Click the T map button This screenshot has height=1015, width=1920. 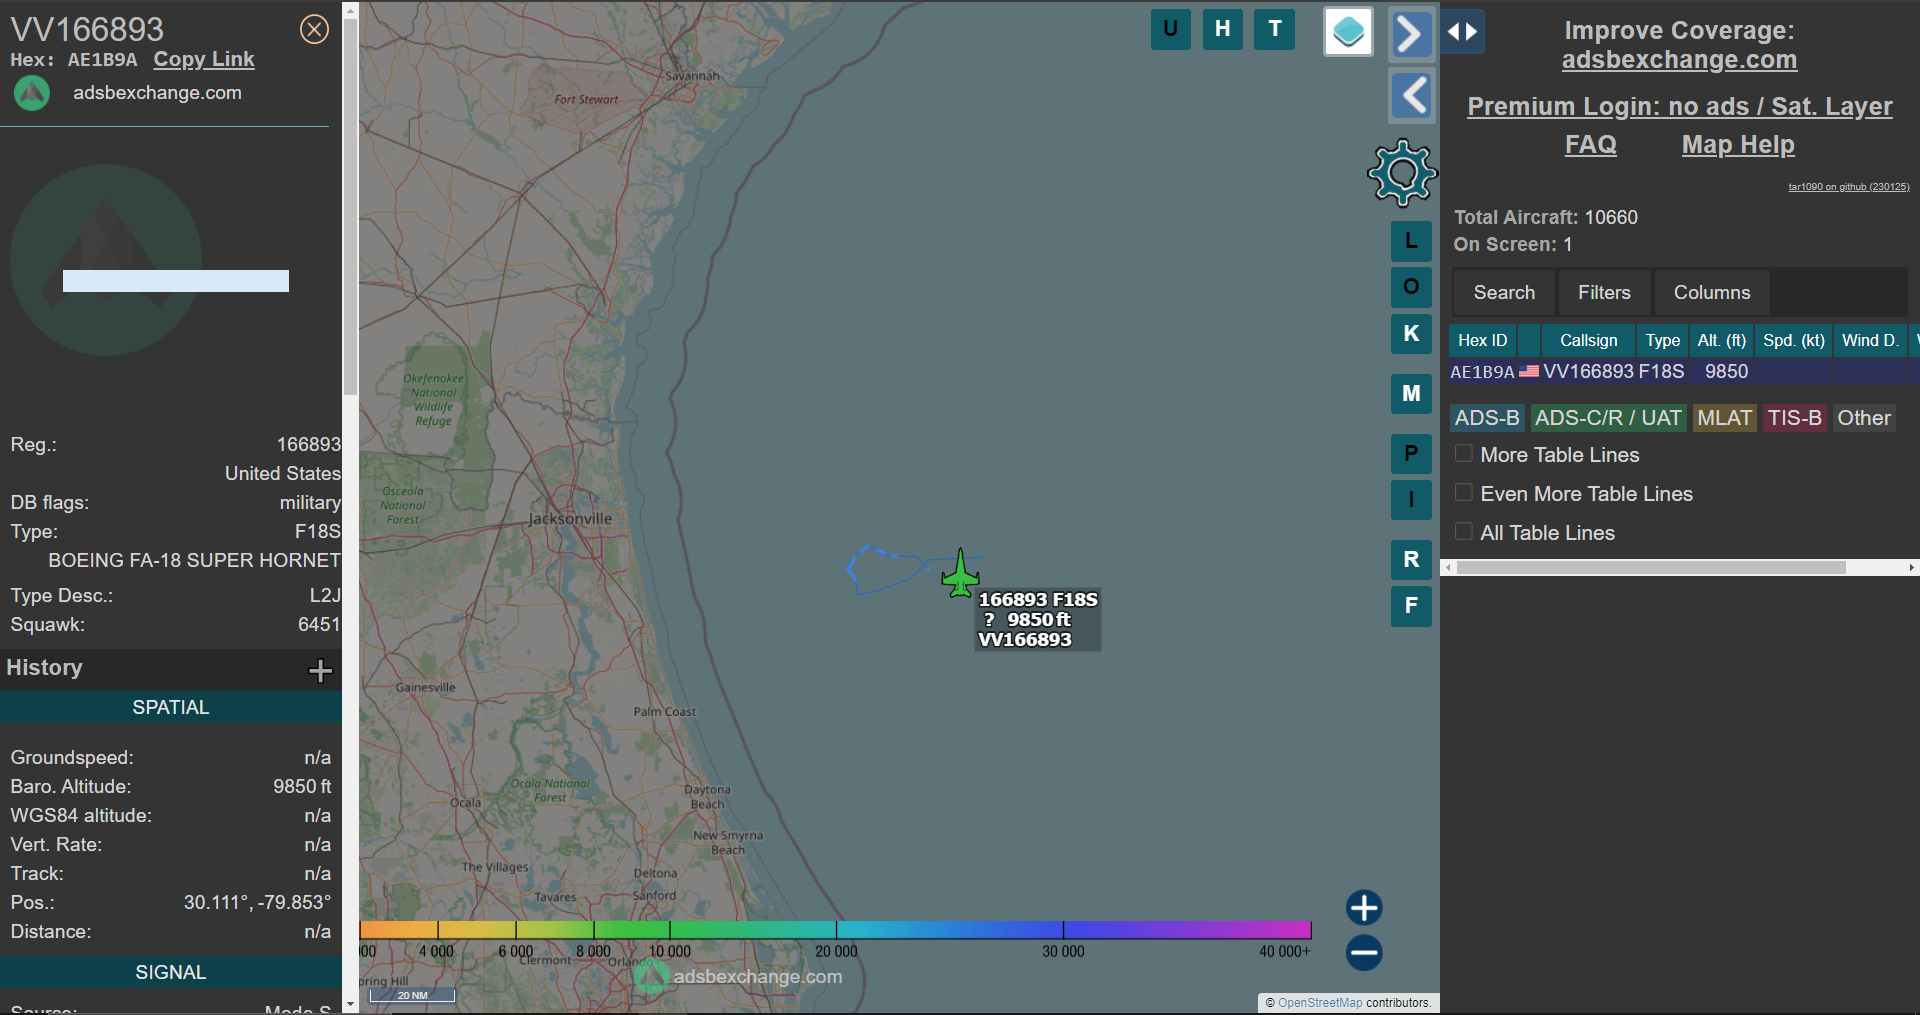[x=1274, y=29]
